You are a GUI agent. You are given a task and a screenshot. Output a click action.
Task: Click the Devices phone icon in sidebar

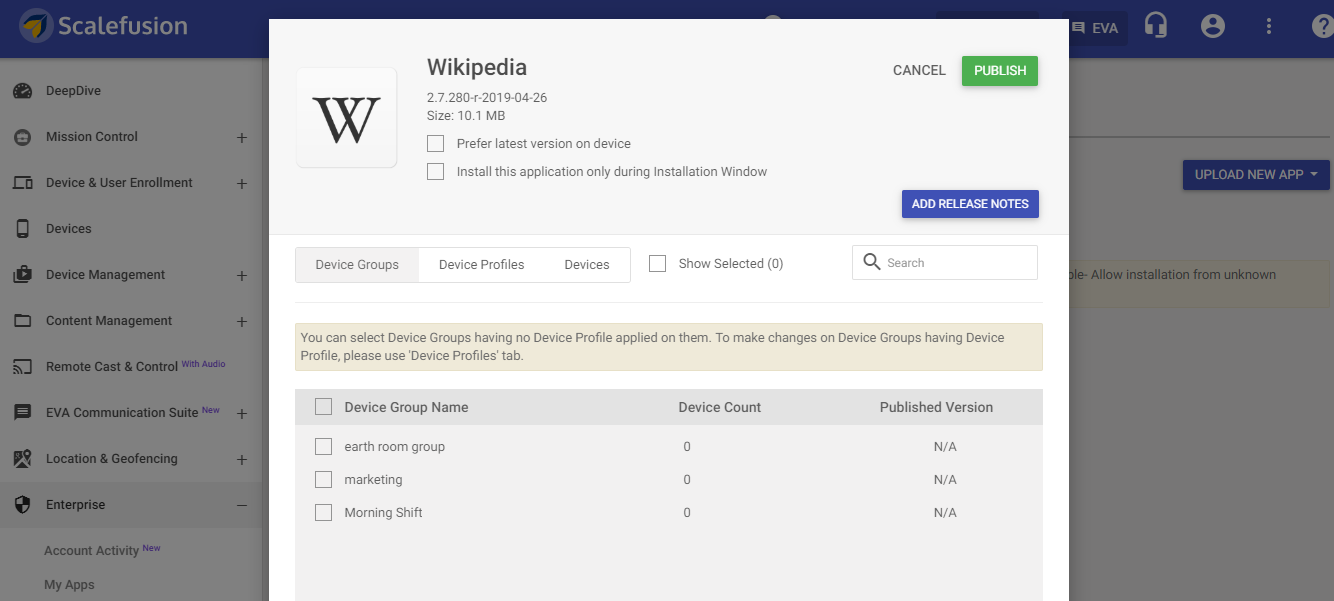click(23, 229)
